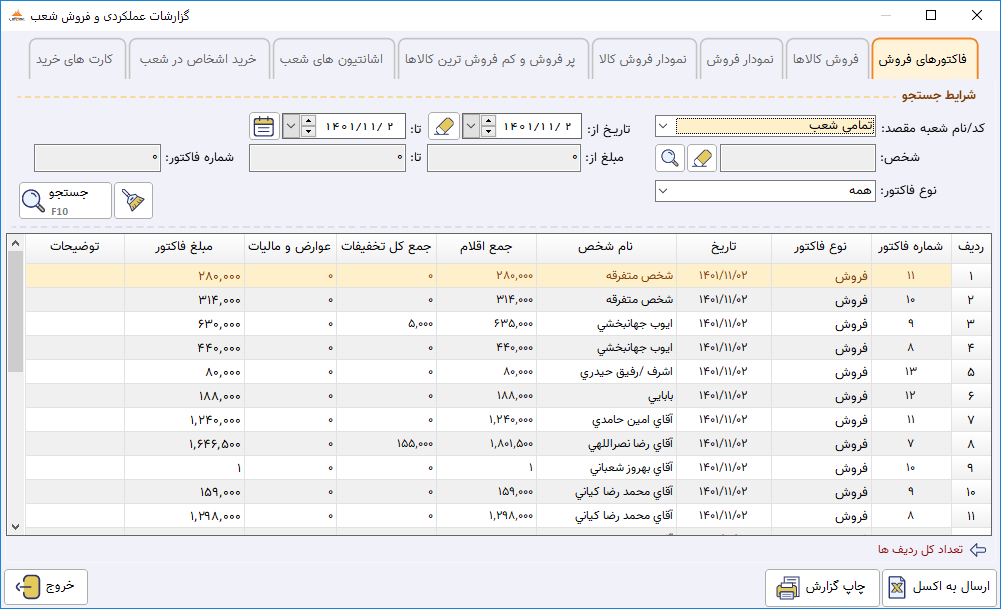
Task: Open the کارت های خرید tab
Action: tap(75, 59)
